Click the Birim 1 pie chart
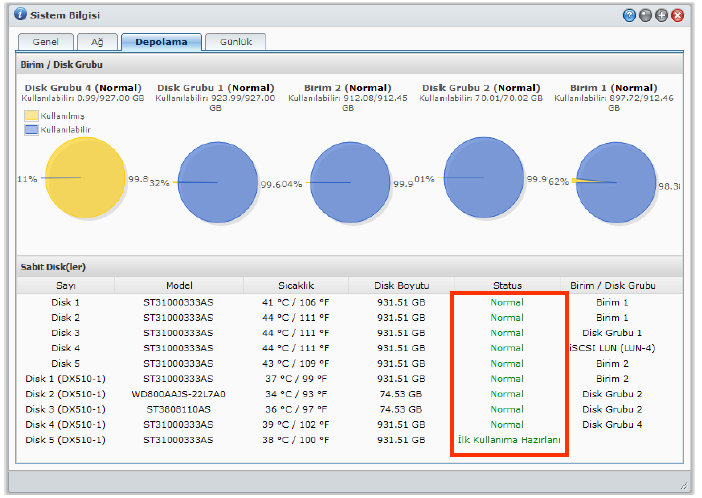 [616, 182]
